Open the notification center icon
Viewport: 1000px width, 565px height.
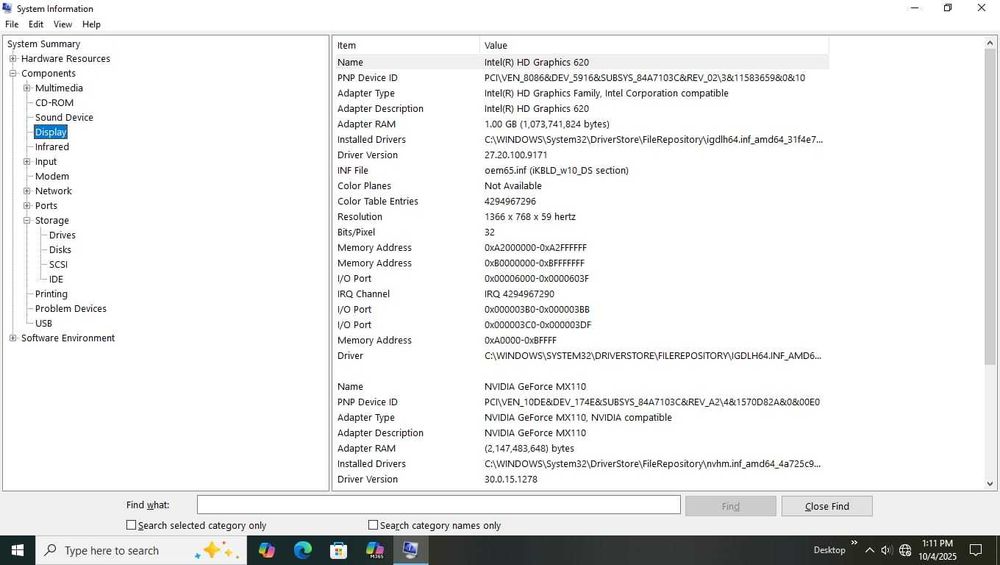[x=976, y=550]
